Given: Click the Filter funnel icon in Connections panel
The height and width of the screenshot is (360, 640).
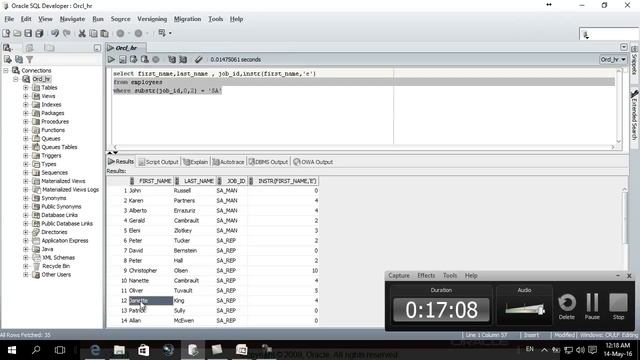Looking at the screenshot, I should pos(29,60).
